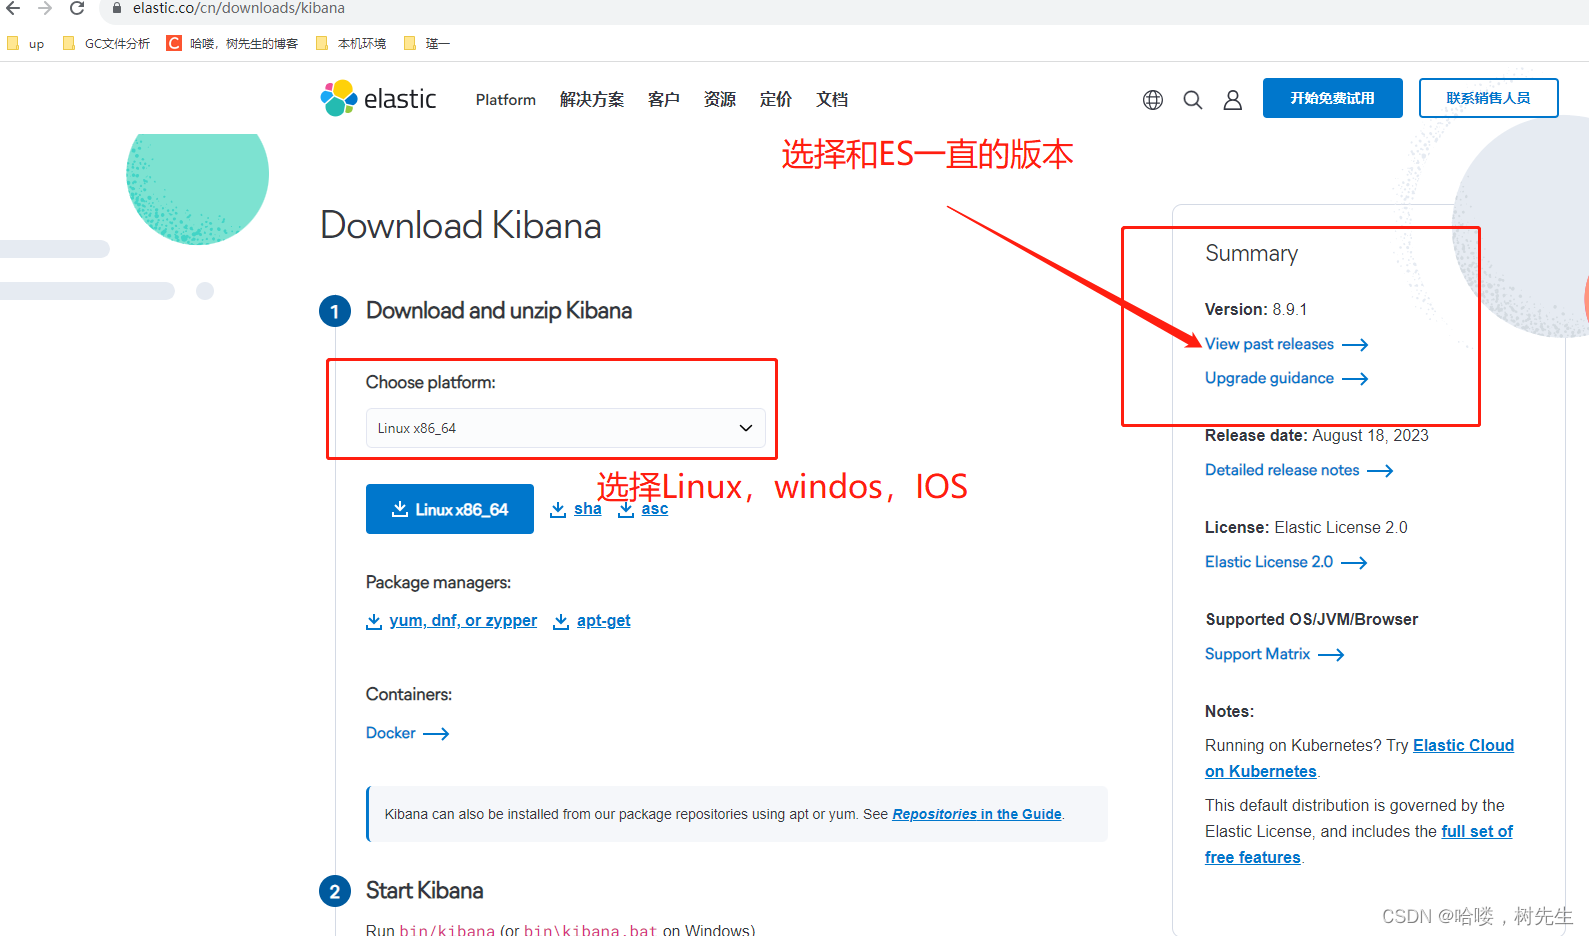Click arrow beside Elastic License 2.0 link

pyautogui.click(x=1354, y=563)
